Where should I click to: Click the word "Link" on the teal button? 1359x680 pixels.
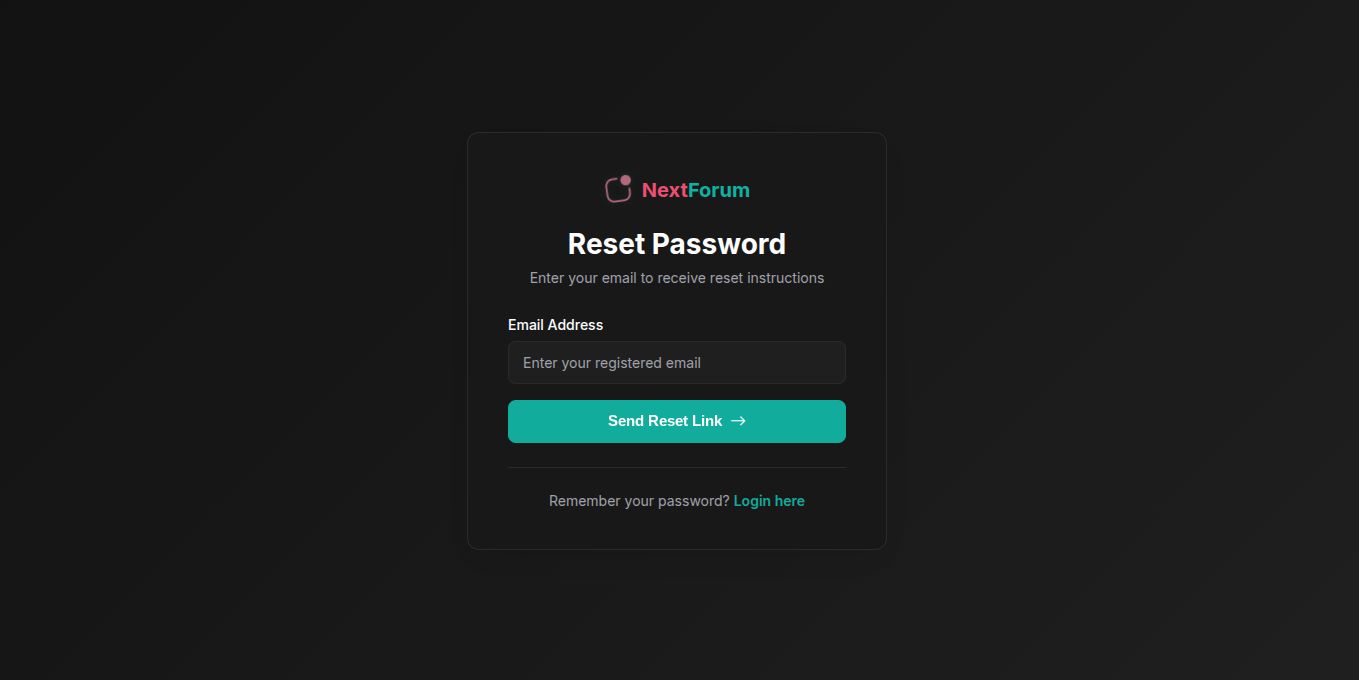pos(706,421)
